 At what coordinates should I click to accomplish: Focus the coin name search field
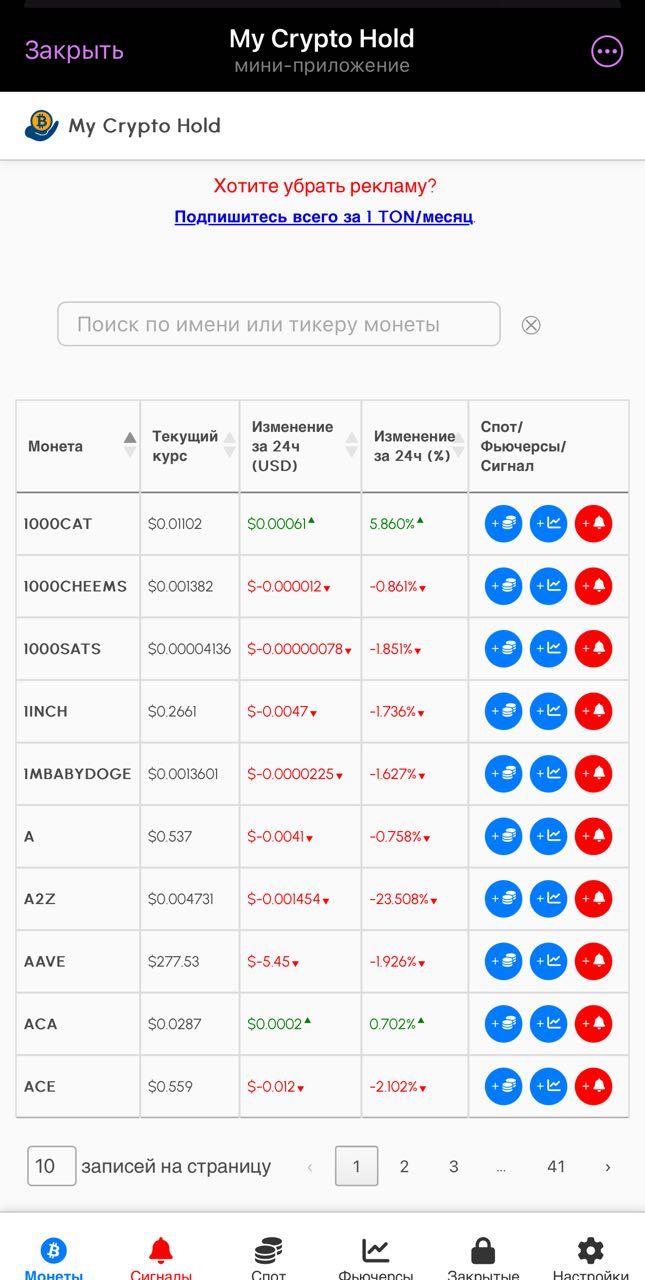click(x=278, y=324)
